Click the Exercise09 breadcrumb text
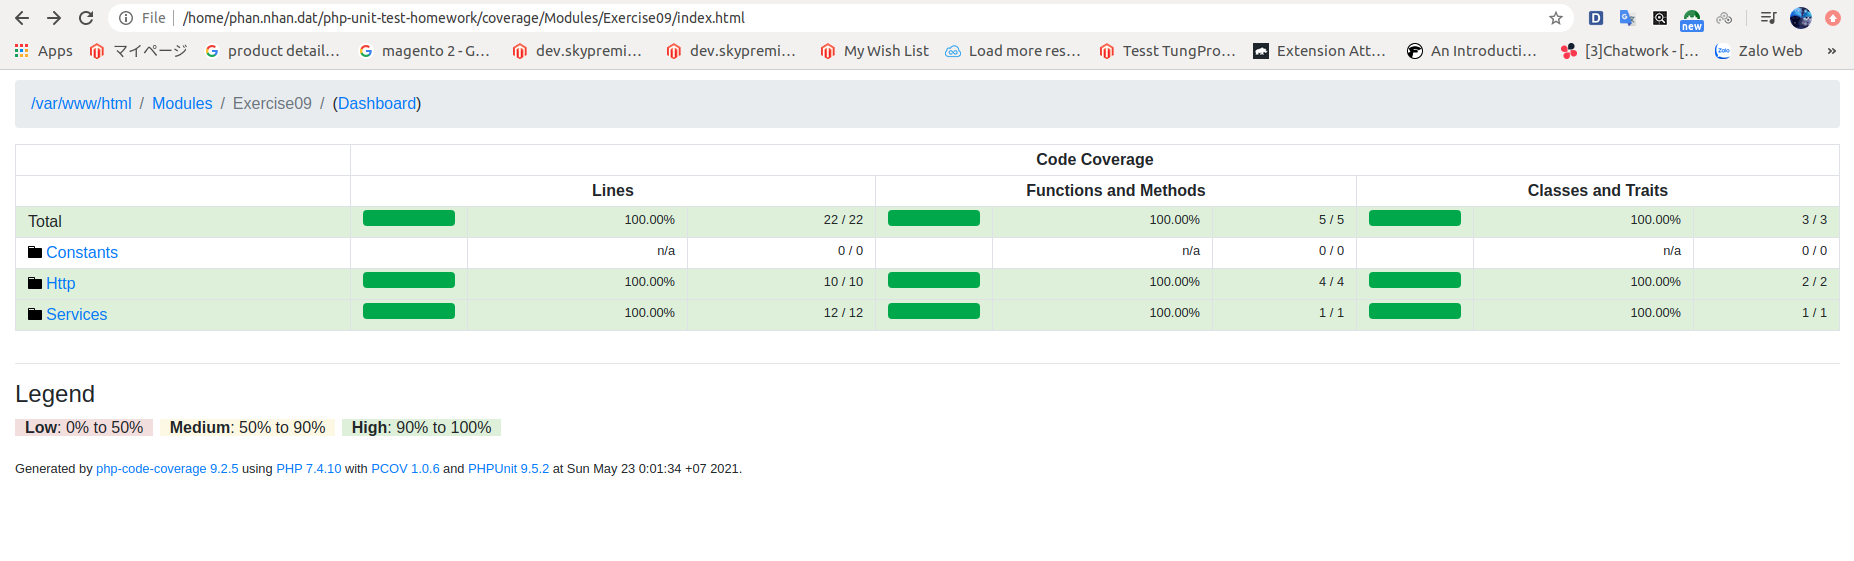 (x=272, y=104)
